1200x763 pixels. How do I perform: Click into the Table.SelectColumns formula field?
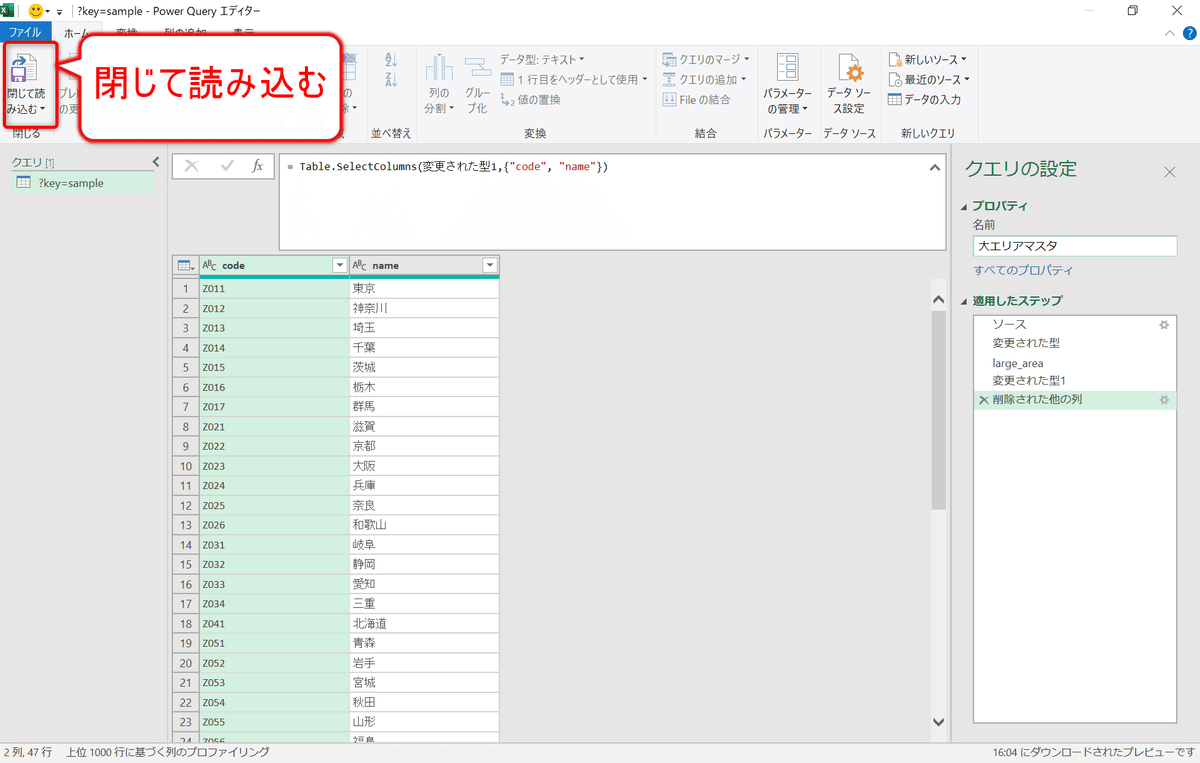[600, 201]
